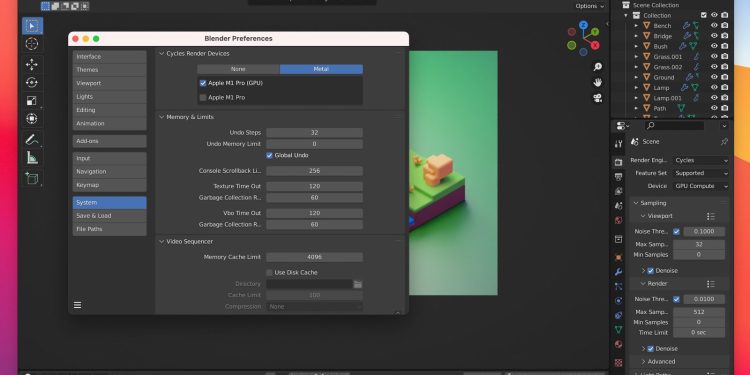Click the green Y axis gizmo

click(595, 32)
